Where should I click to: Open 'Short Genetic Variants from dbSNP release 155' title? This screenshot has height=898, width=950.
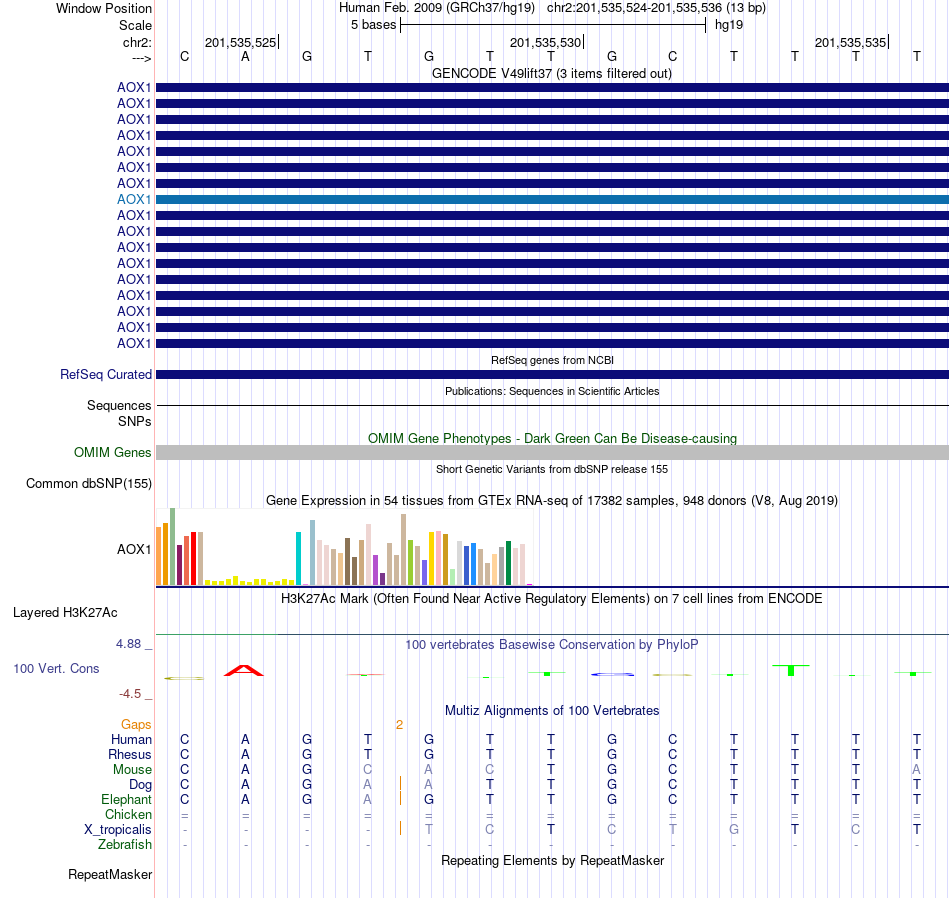pos(552,469)
